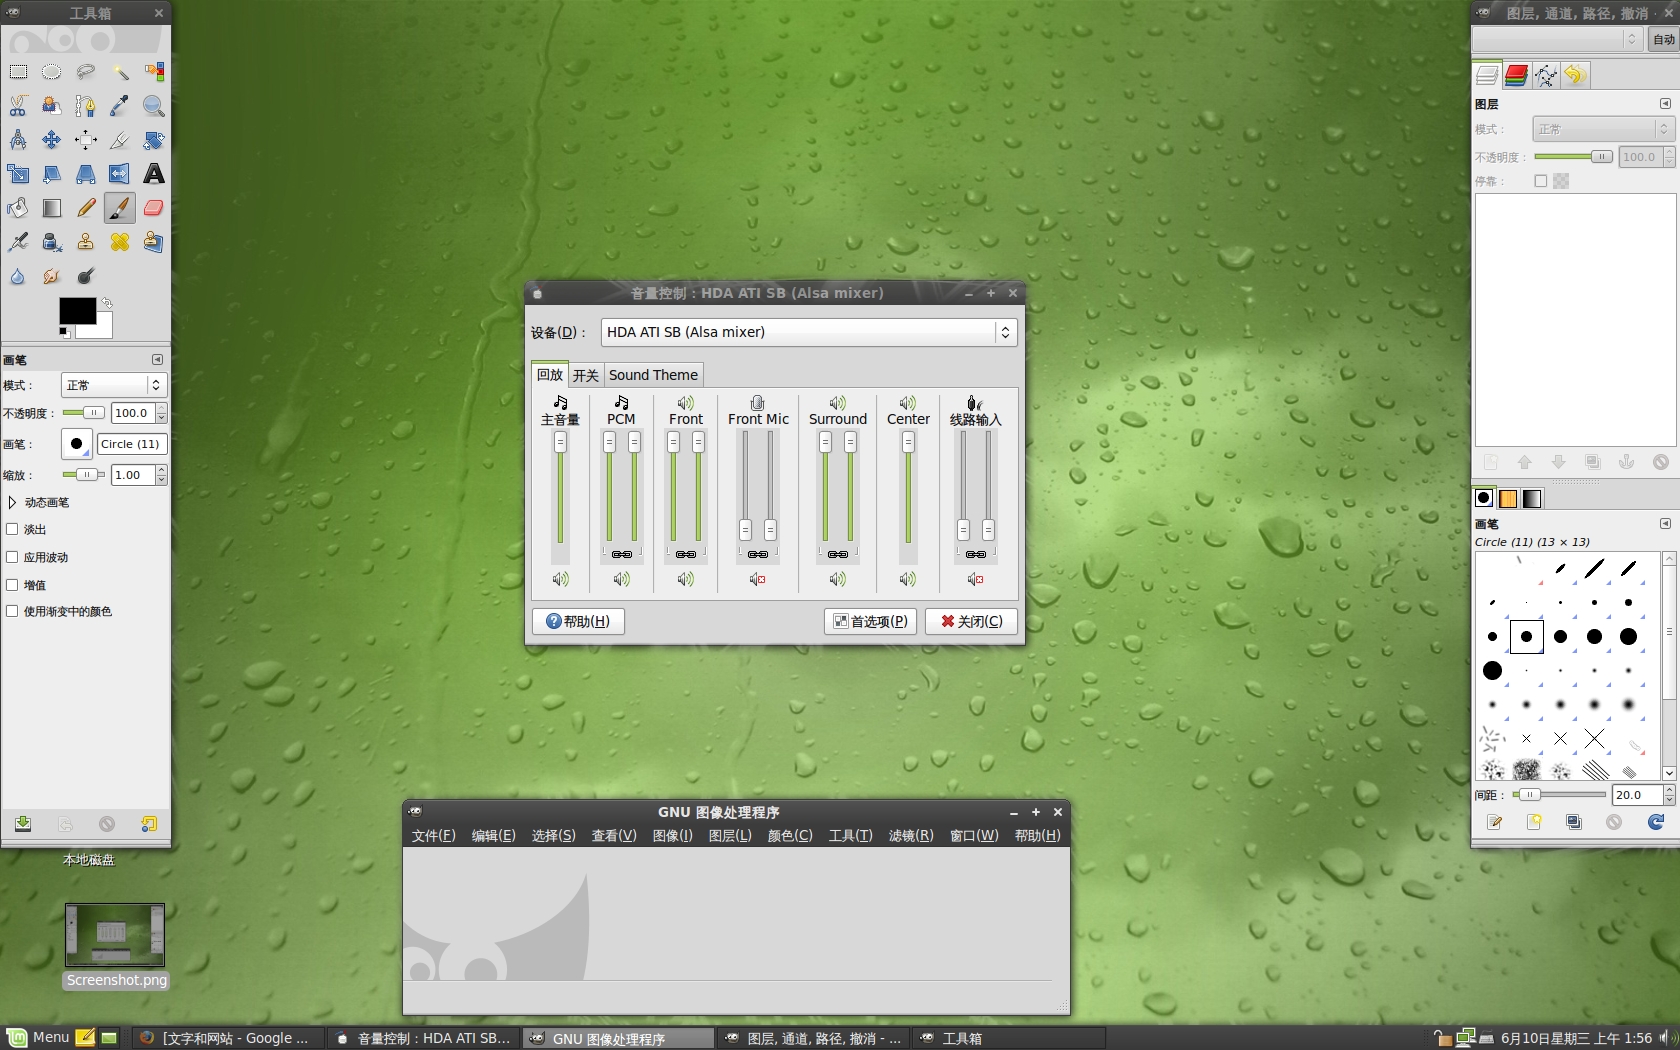Switch to the Sound Theme tab
Image resolution: width=1680 pixels, height=1050 pixels.
(653, 375)
